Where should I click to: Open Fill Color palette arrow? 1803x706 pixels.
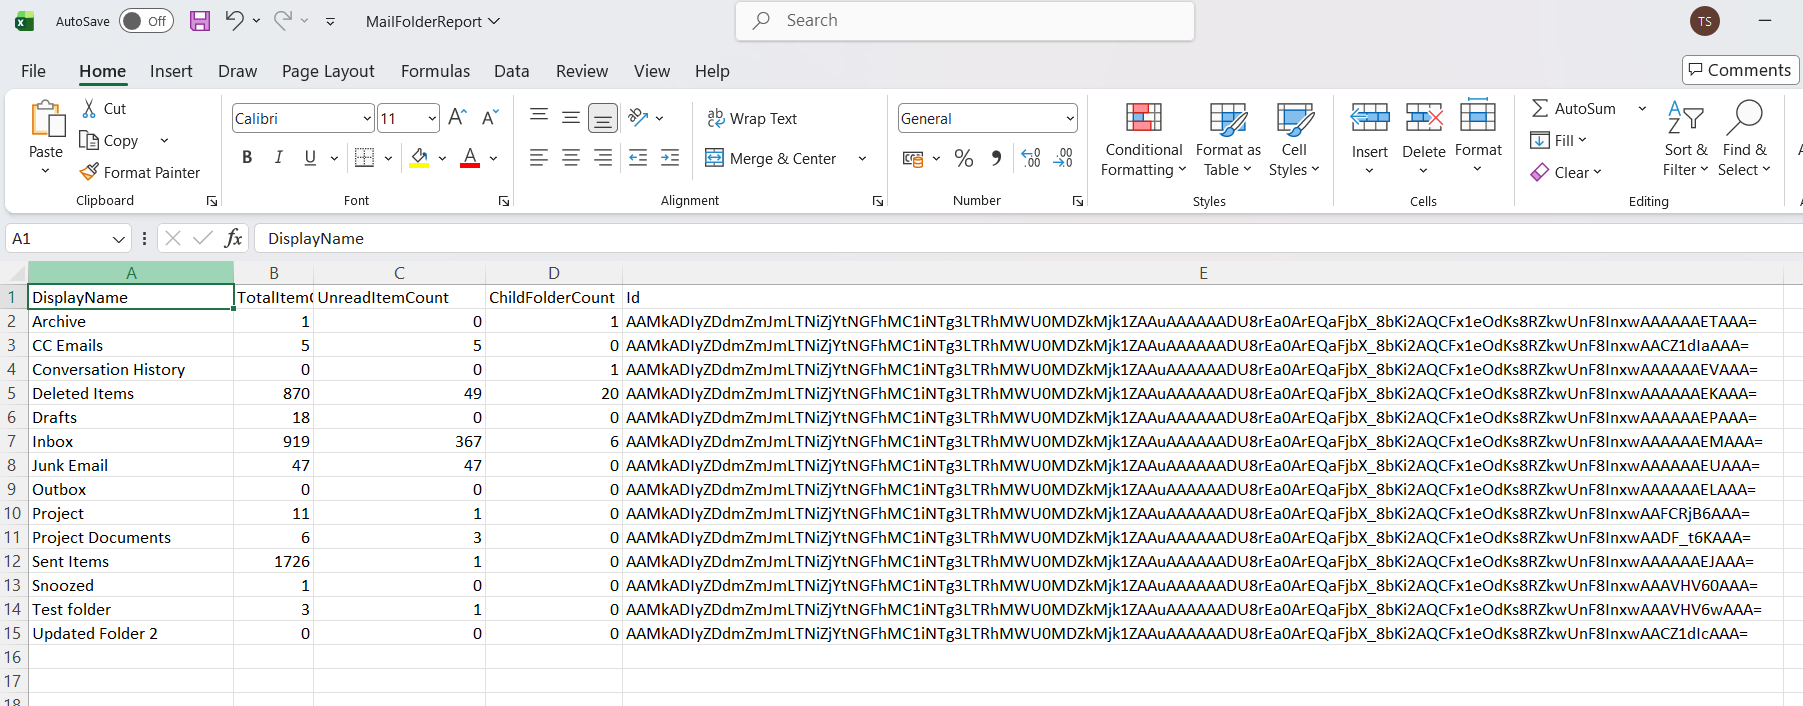(442, 158)
